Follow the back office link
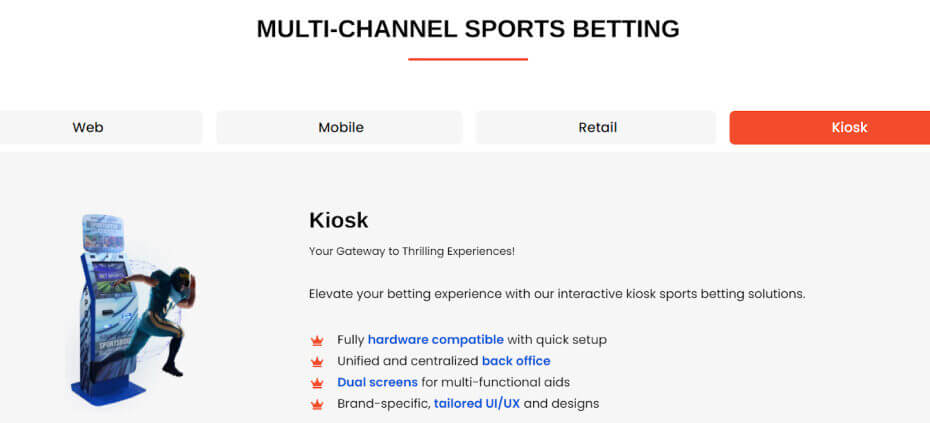 (516, 361)
